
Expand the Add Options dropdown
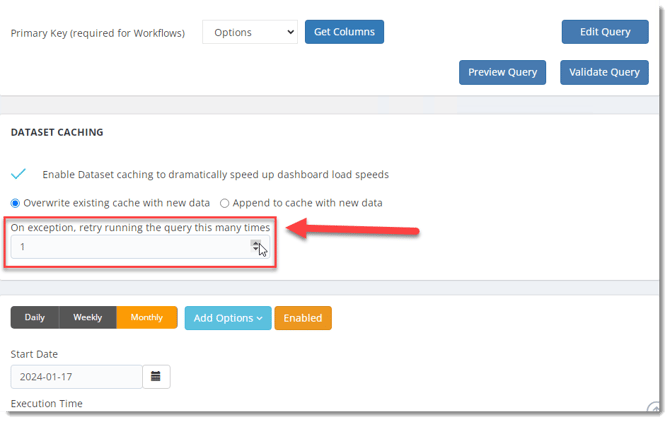click(x=228, y=318)
